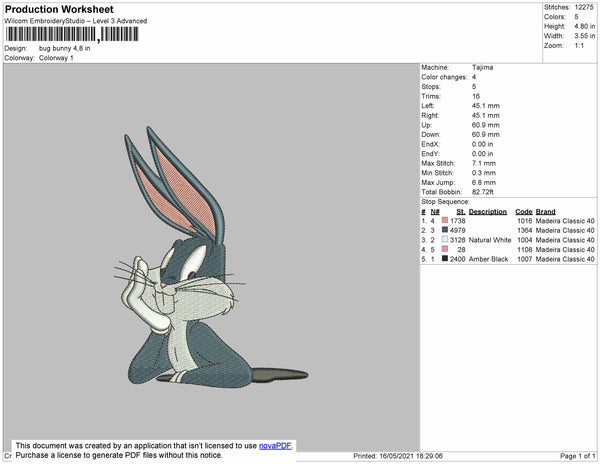Click the Width value 3.55 in

(584, 36)
